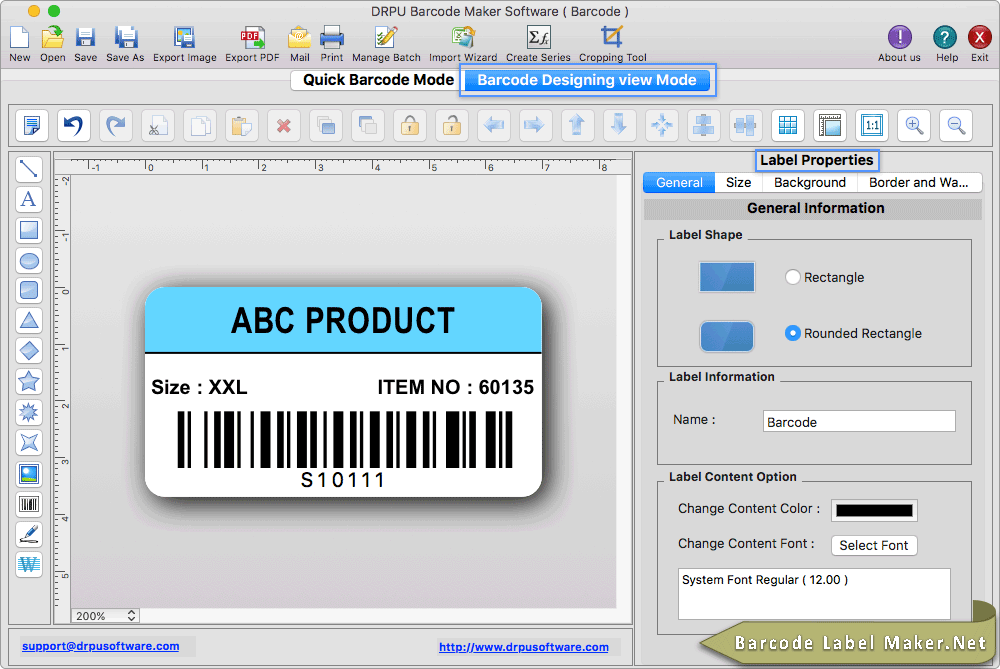
Task: Select the Picture insert tool
Action: 29,474
